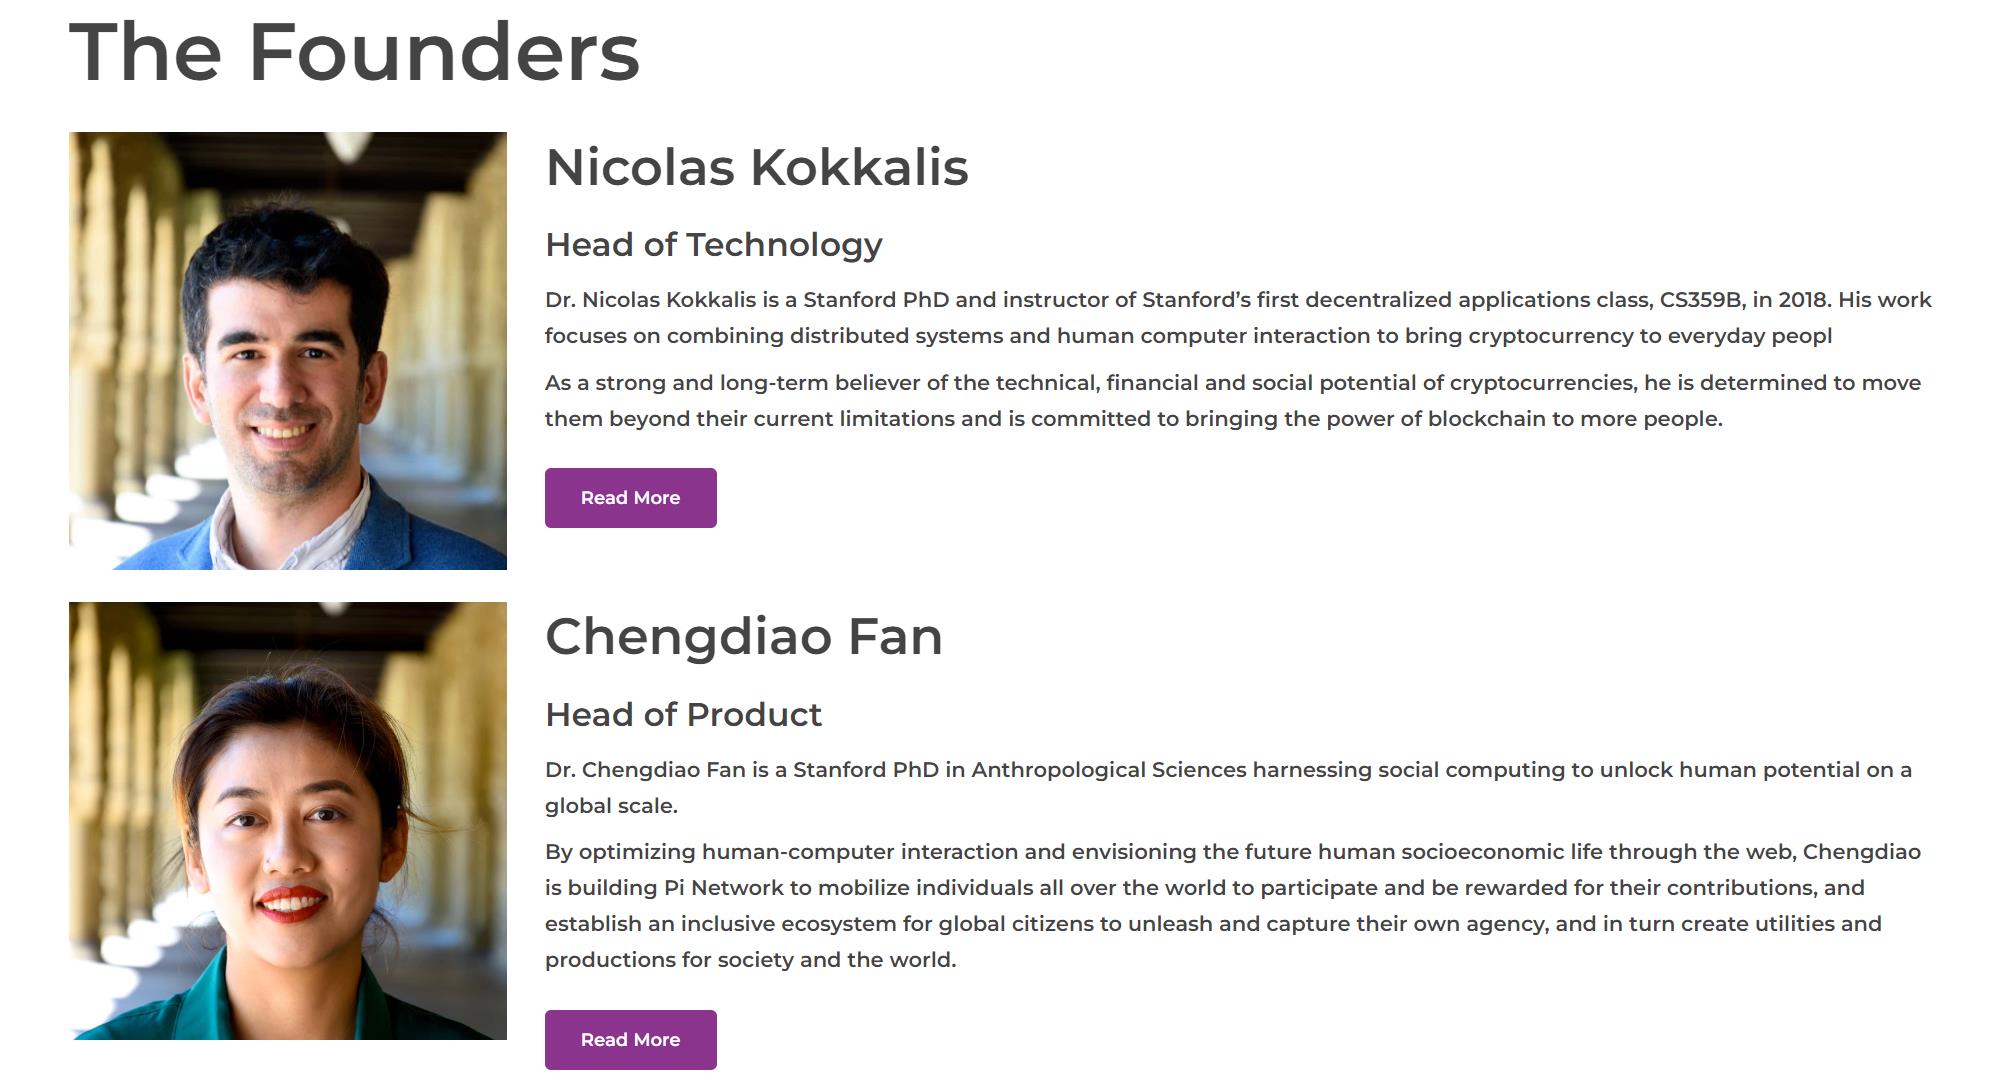This screenshot has height=1081, width=1999.
Task: Click Chengdiao Fan's portrait photo
Action: click(x=288, y=821)
